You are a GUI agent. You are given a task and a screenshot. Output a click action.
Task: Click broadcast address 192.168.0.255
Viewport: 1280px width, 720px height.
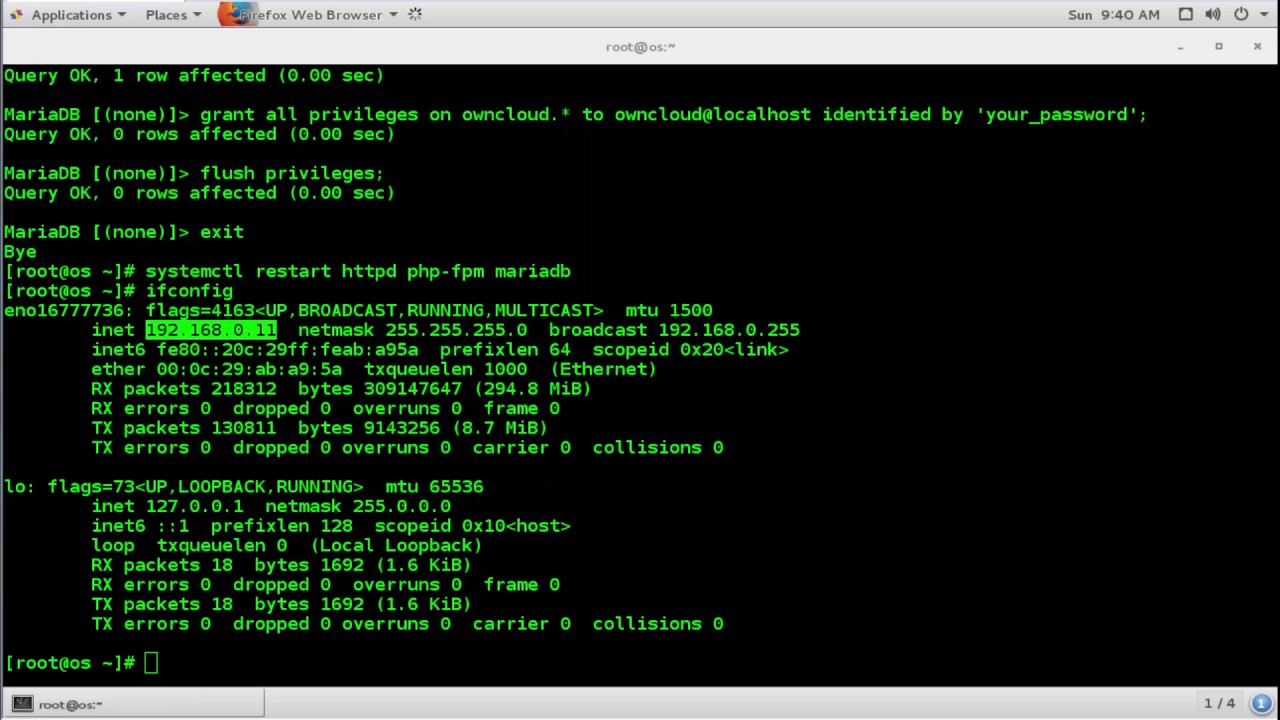point(729,330)
